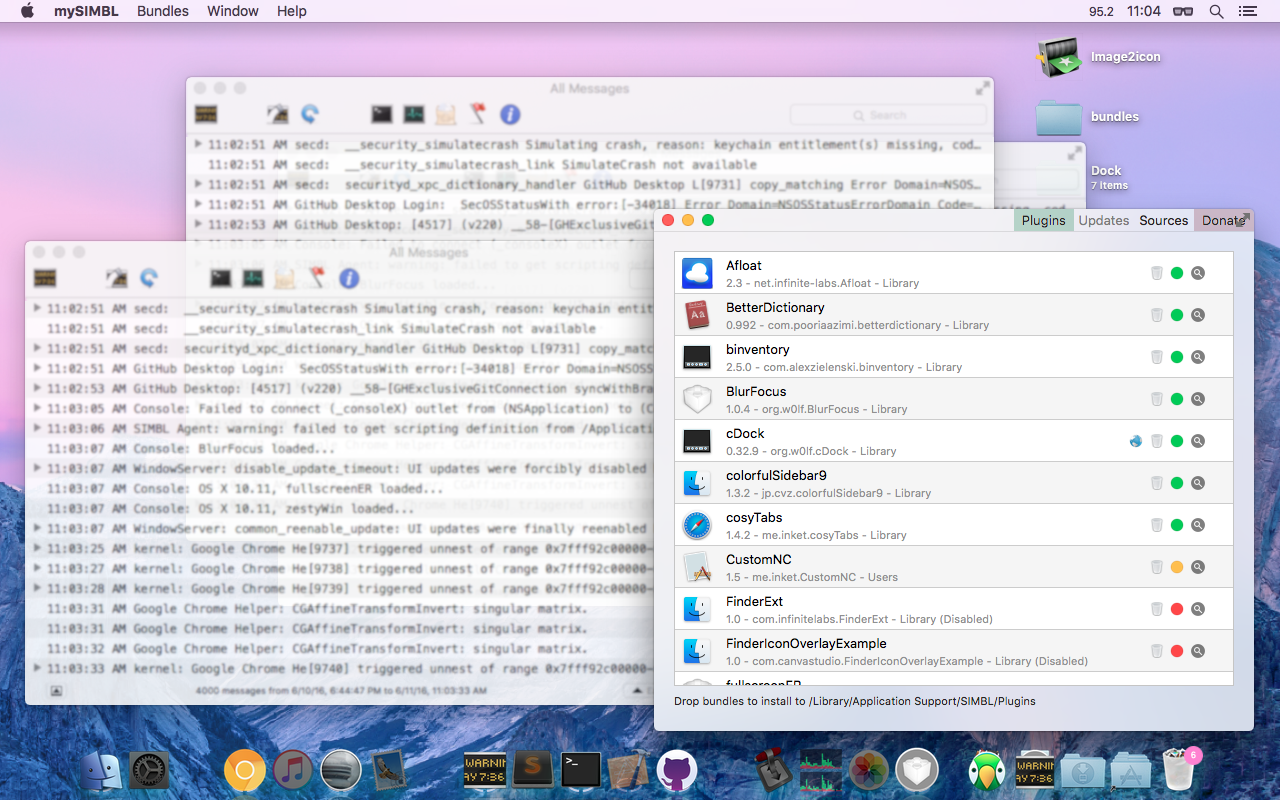Expand the 11:03:33 kernel message in front Console

point(38,668)
